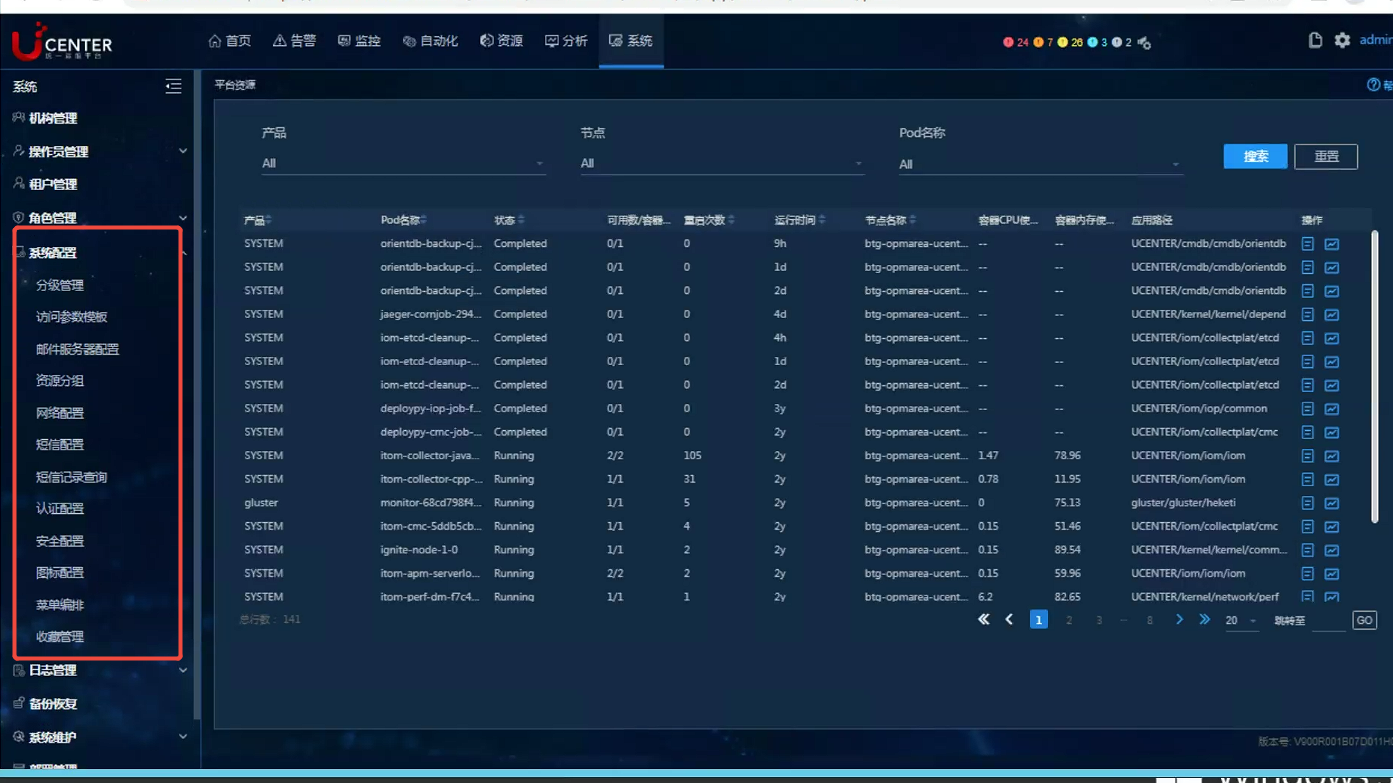
Task: Open monitoring chart for jaeger-cornjob pod
Action: pyautogui.click(x=1332, y=315)
